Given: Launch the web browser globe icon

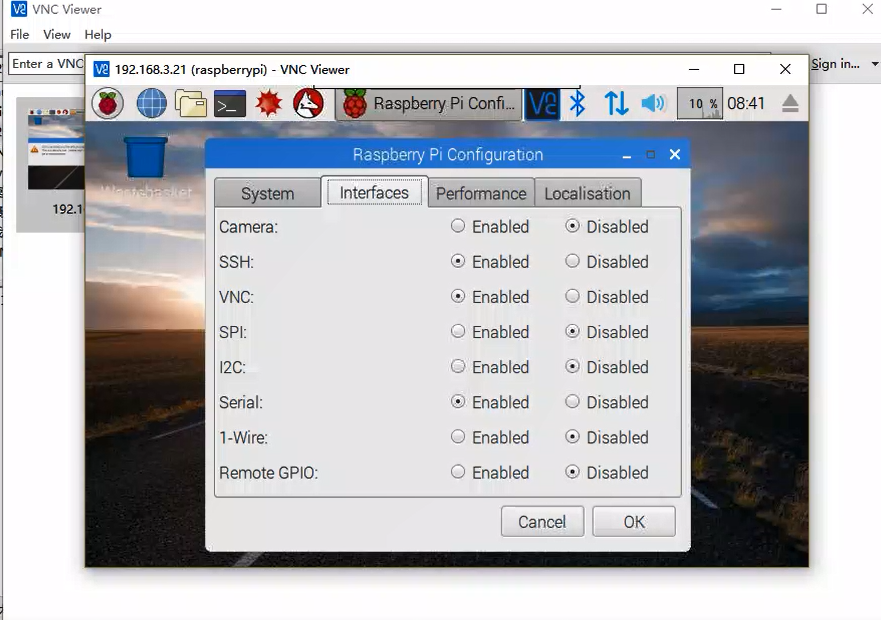Looking at the screenshot, I should pyautogui.click(x=151, y=103).
